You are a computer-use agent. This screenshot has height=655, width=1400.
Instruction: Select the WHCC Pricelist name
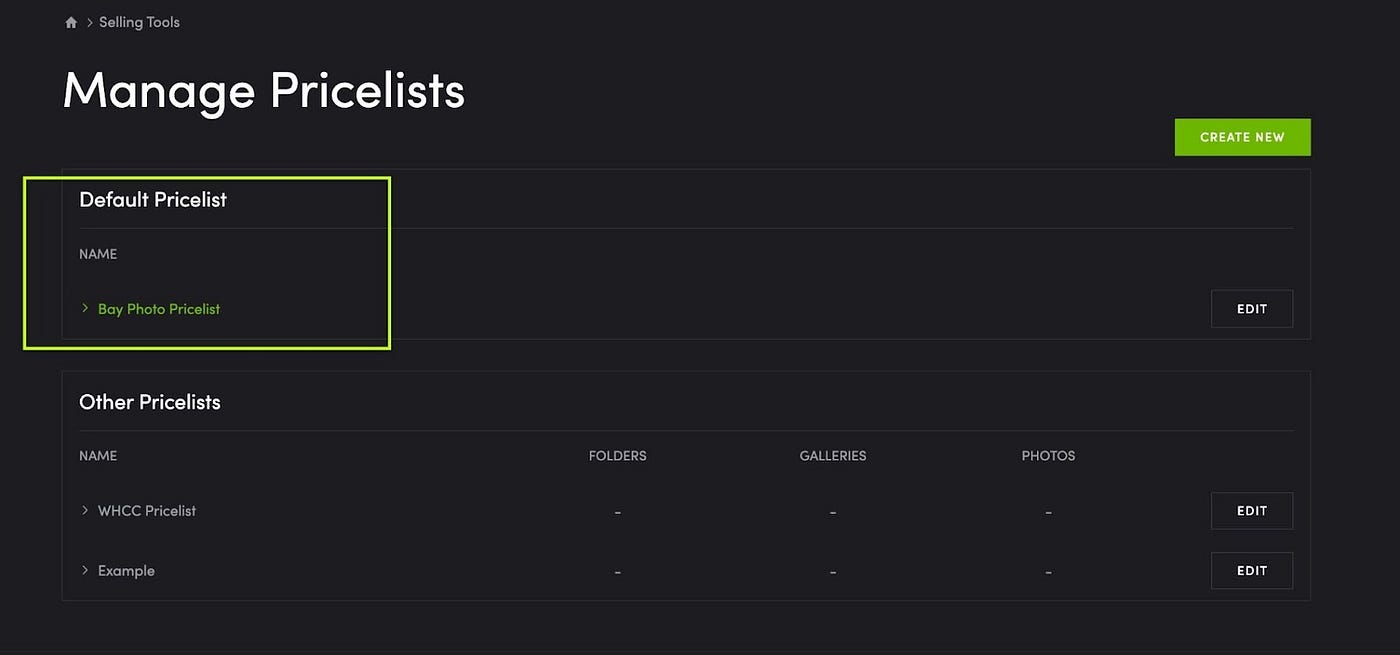tap(147, 511)
